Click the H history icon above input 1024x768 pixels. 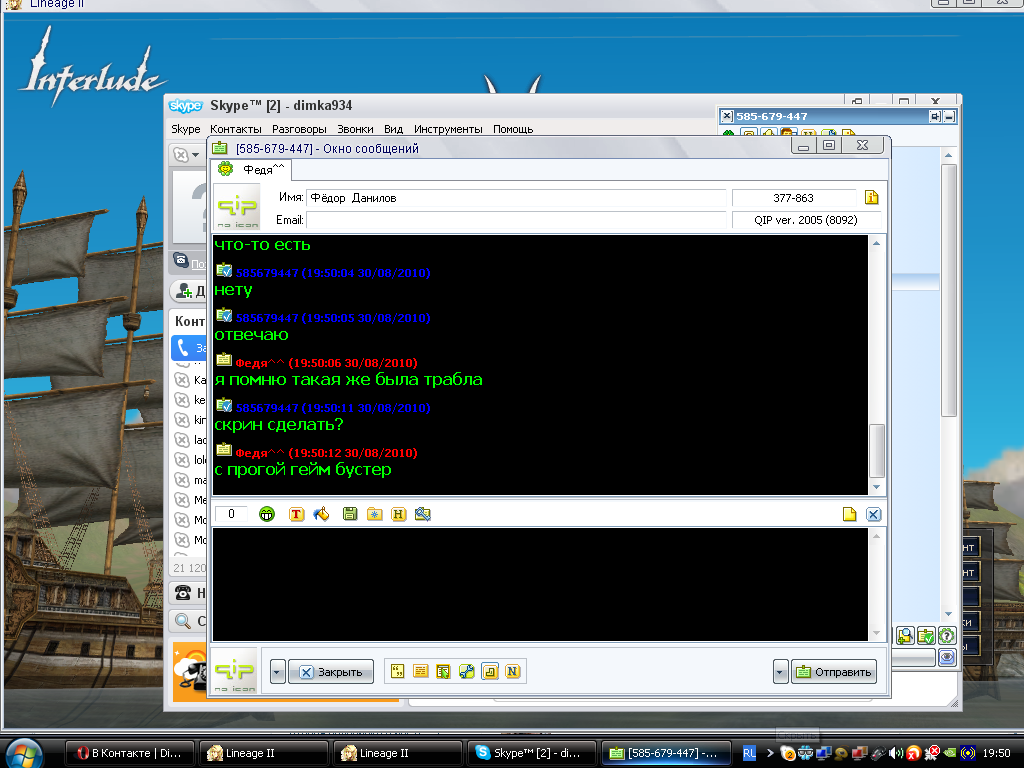[x=398, y=515]
